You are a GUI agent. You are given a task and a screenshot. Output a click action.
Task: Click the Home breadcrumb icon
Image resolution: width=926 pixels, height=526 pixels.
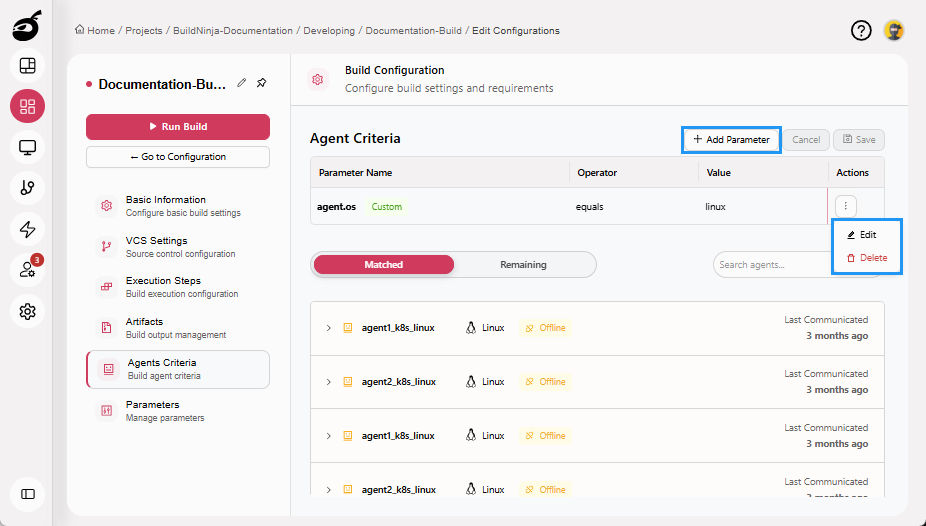pyautogui.click(x=80, y=30)
